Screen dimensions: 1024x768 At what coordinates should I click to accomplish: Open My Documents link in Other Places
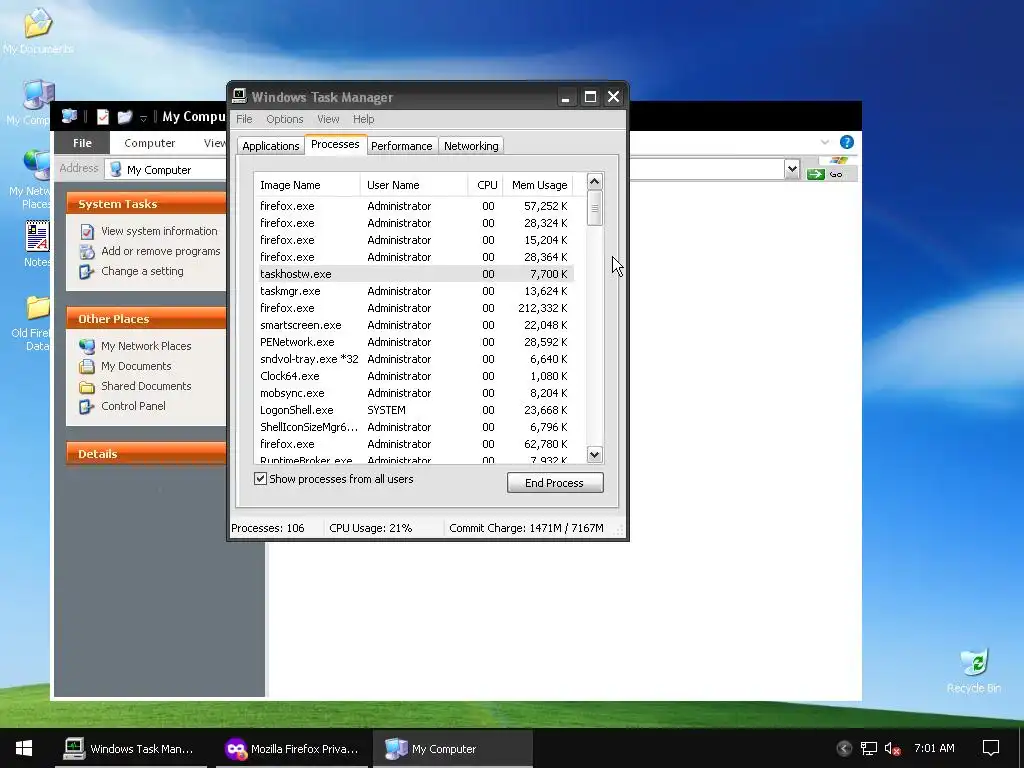pyautogui.click(x=136, y=366)
